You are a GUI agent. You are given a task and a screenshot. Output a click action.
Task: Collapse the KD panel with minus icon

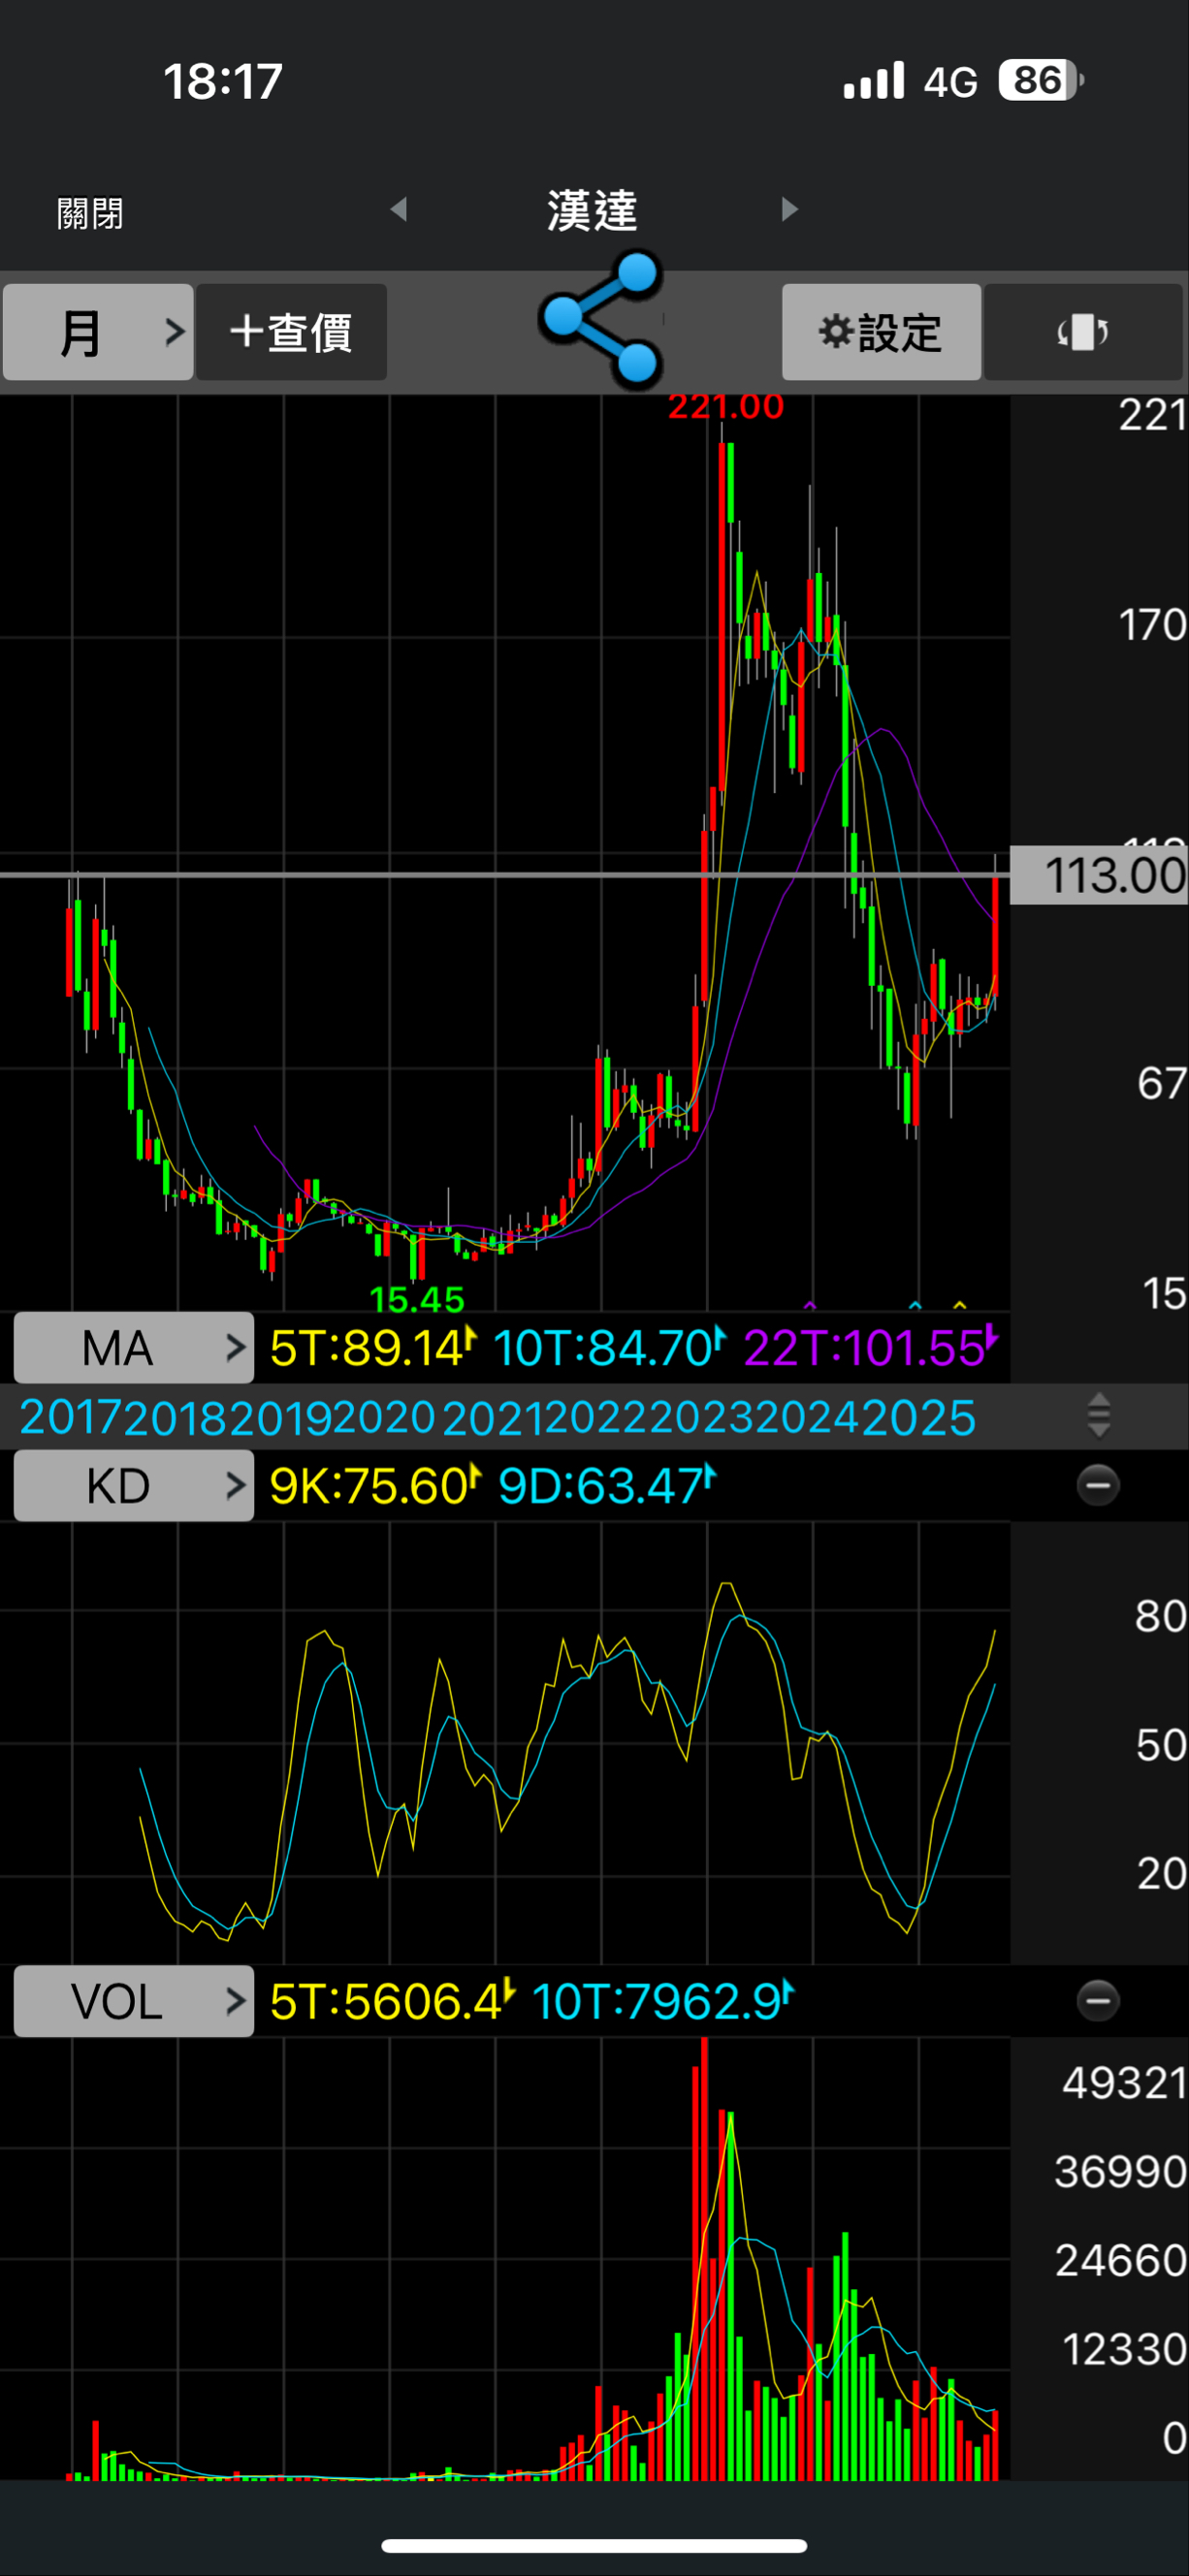1098,1485
